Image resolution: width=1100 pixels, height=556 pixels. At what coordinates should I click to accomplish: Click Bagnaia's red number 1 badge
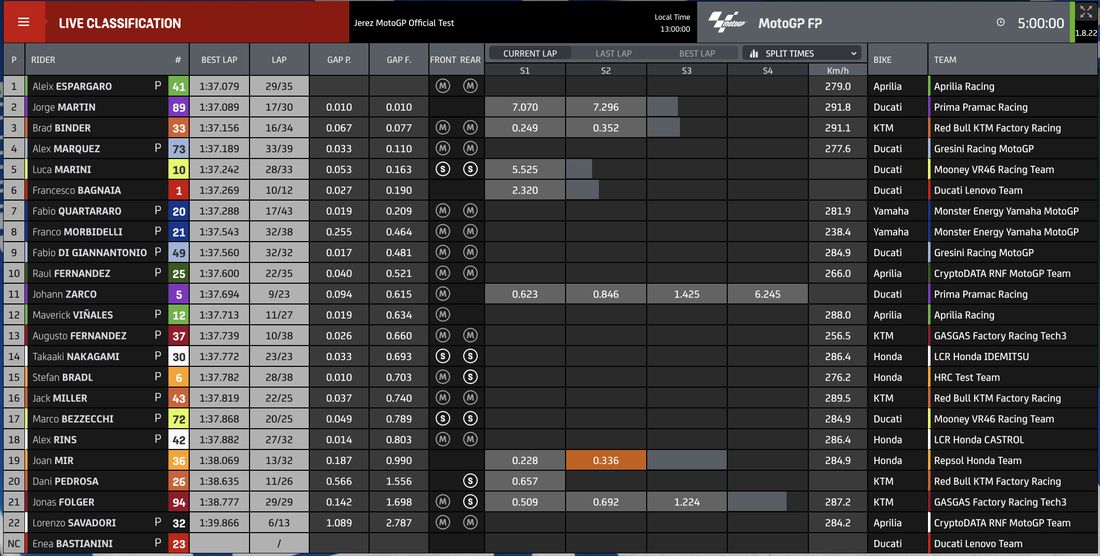coord(178,190)
